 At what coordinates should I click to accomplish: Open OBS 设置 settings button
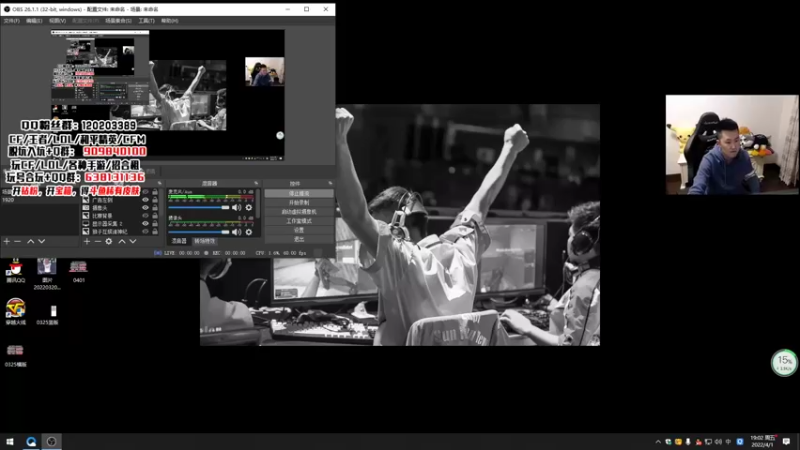[299, 230]
